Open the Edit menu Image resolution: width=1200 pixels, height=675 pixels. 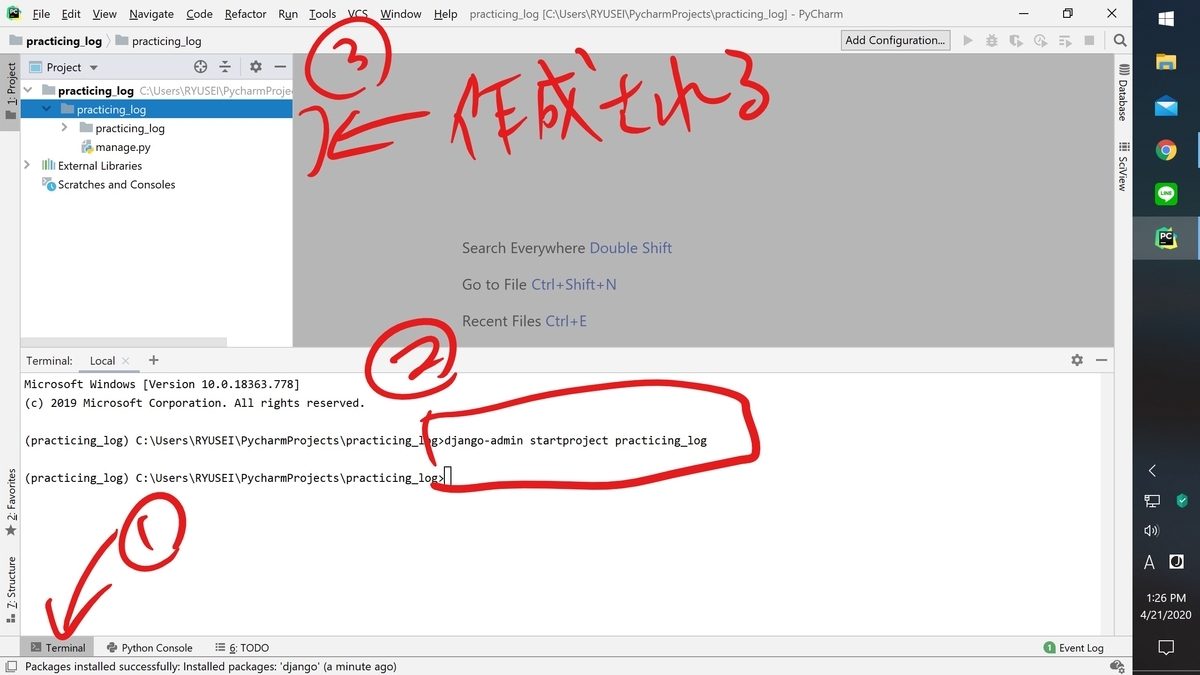71,14
